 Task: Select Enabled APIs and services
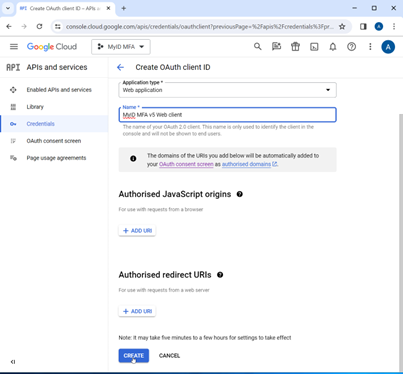[x=59, y=90]
